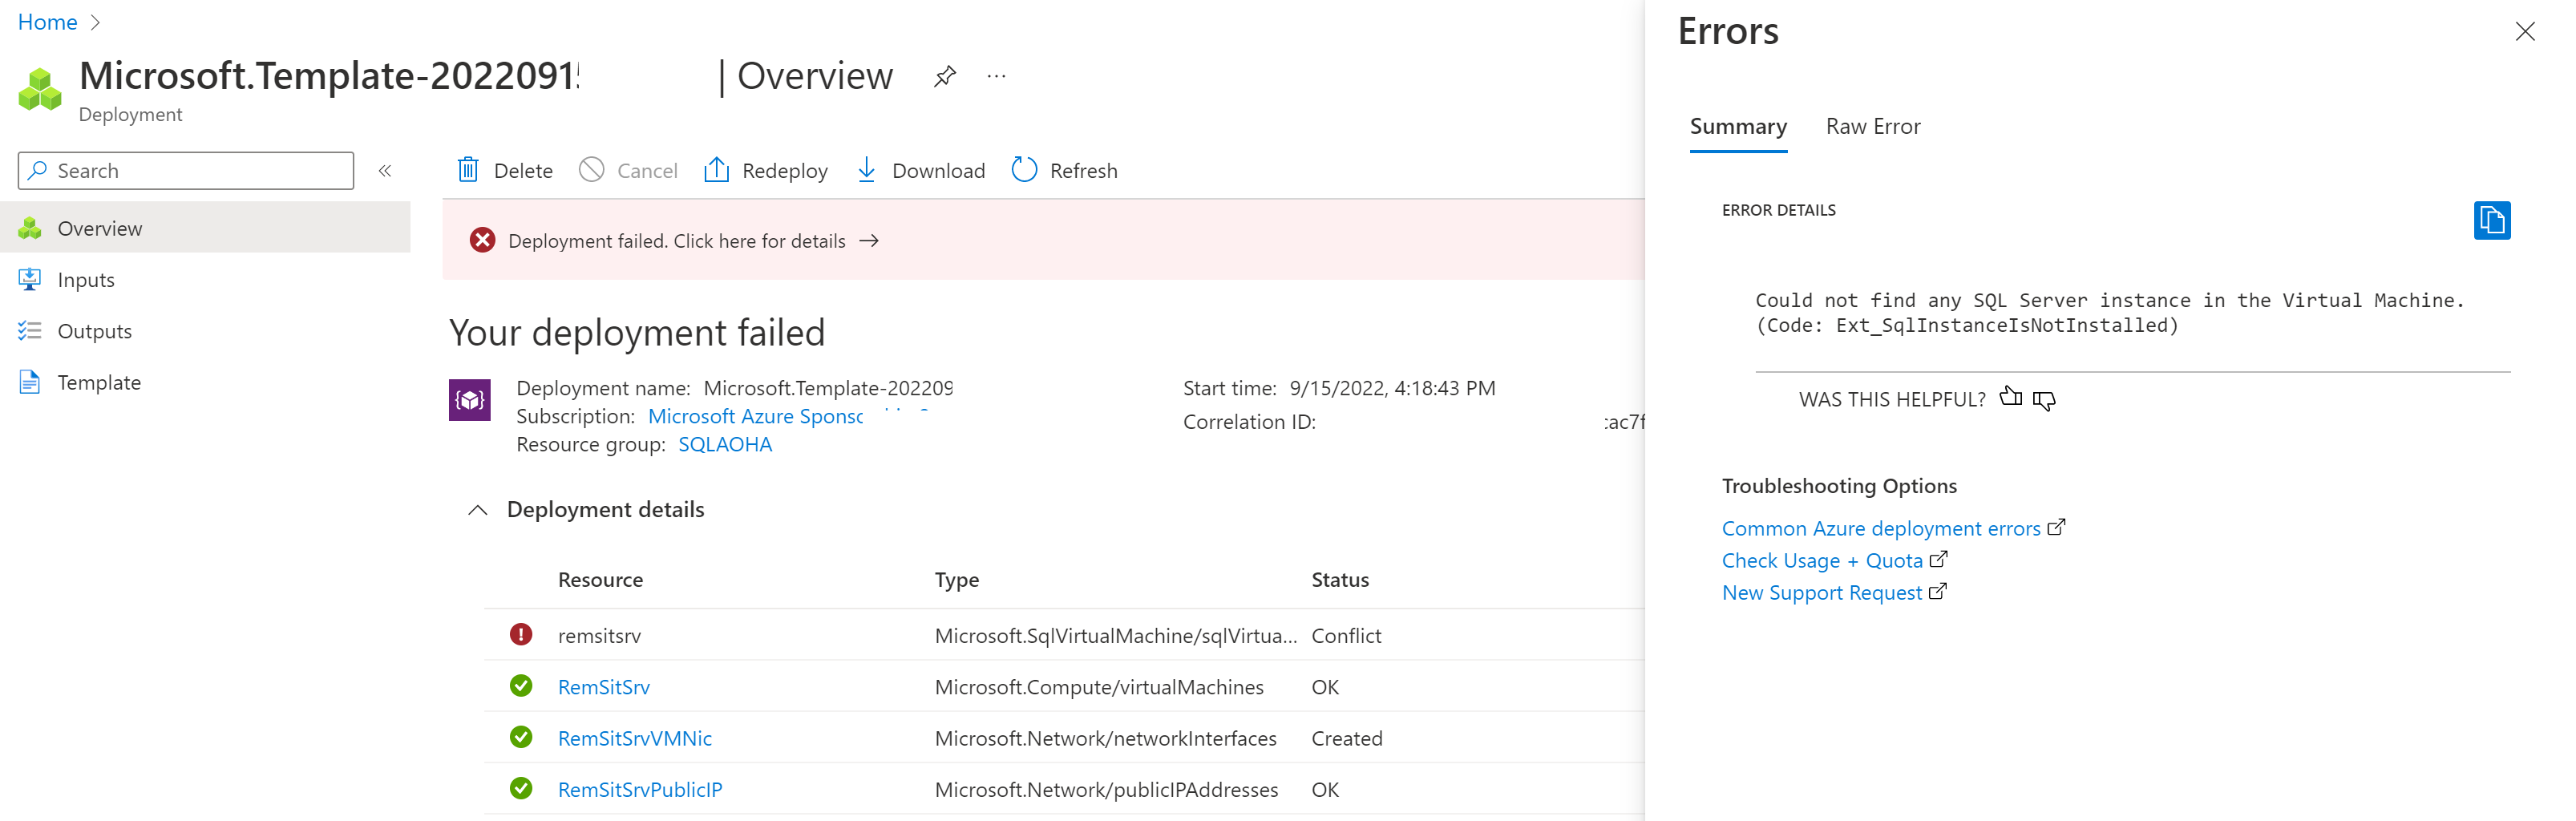Open the RemSitSrv virtual machine link

coord(604,687)
